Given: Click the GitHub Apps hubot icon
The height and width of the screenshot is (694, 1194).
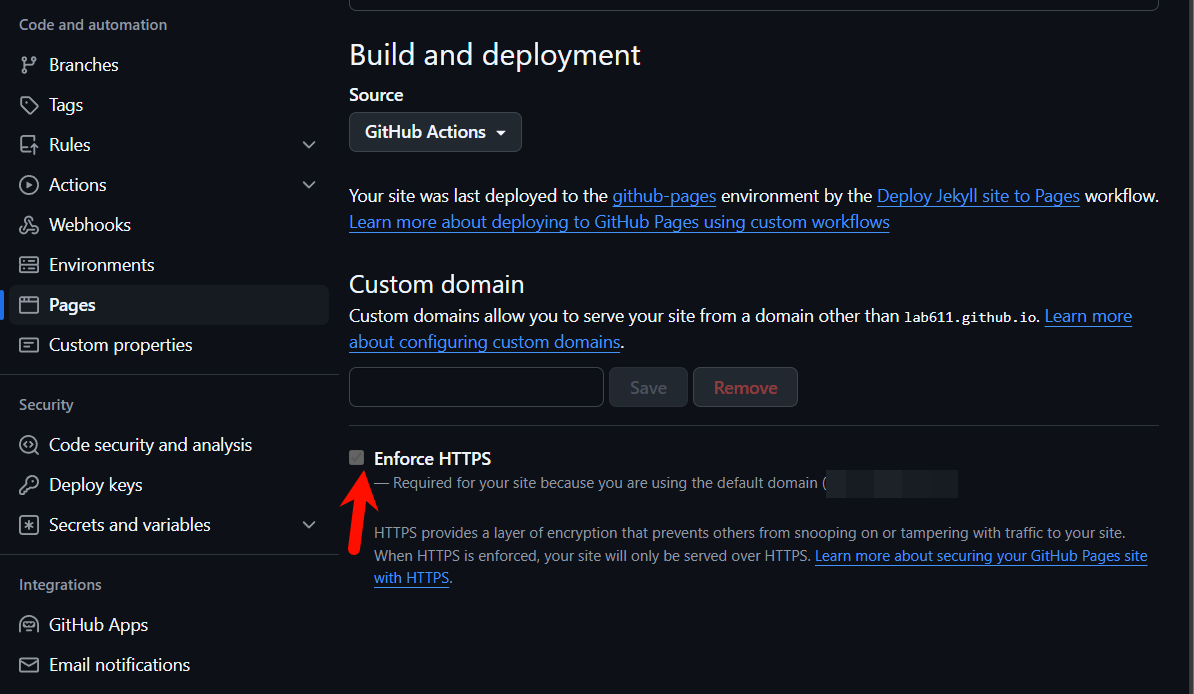Looking at the screenshot, I should [29, 625].
